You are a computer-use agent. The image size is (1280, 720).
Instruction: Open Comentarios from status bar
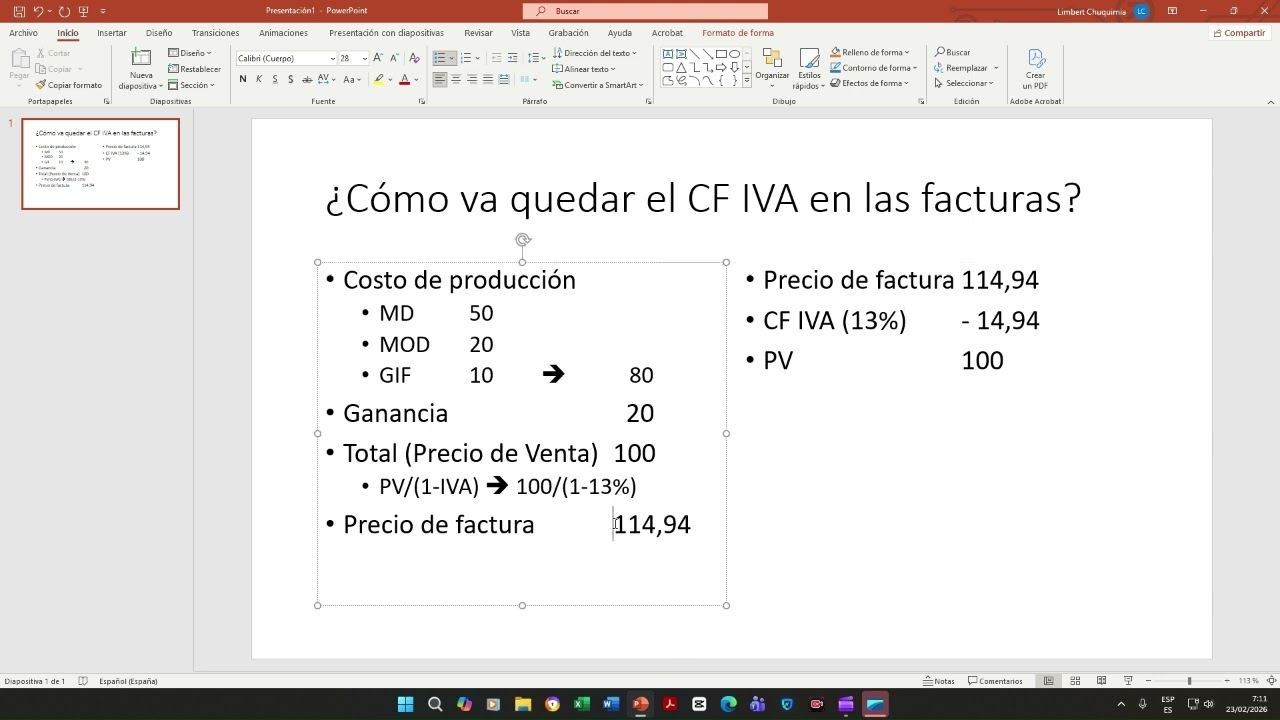[x=995, y=681]
